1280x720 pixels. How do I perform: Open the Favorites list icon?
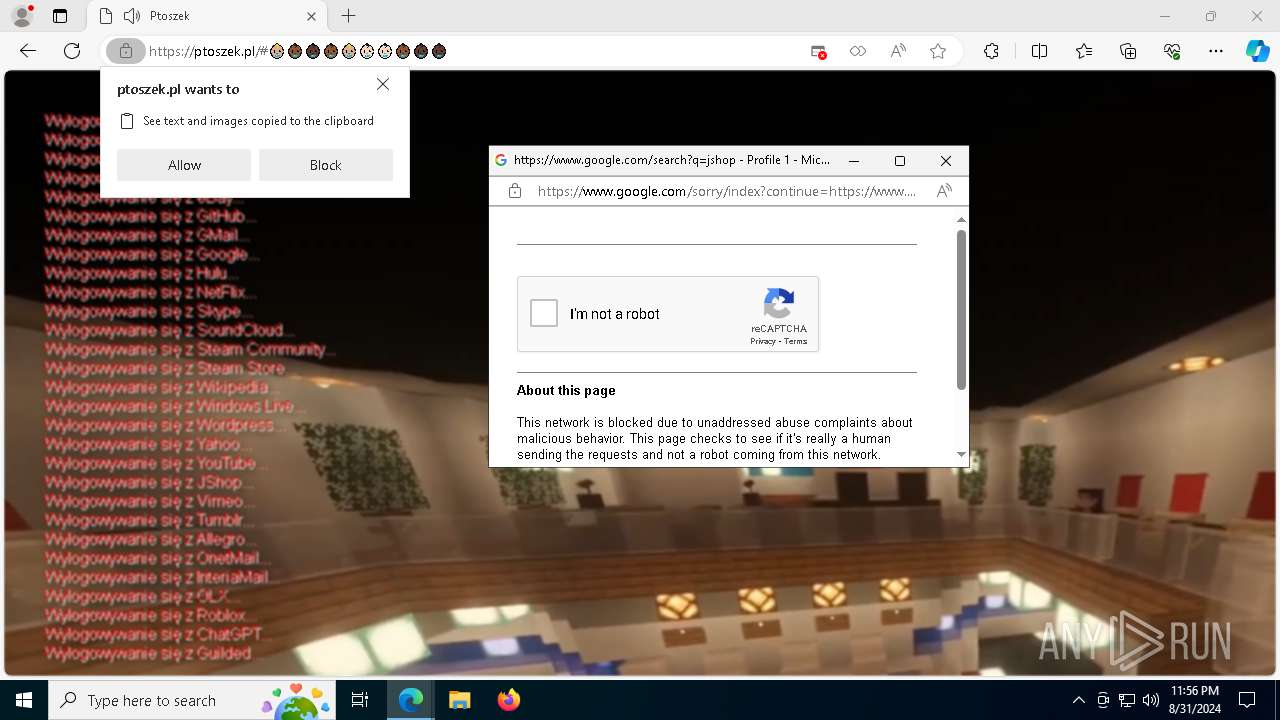[x=1084, y=51]
